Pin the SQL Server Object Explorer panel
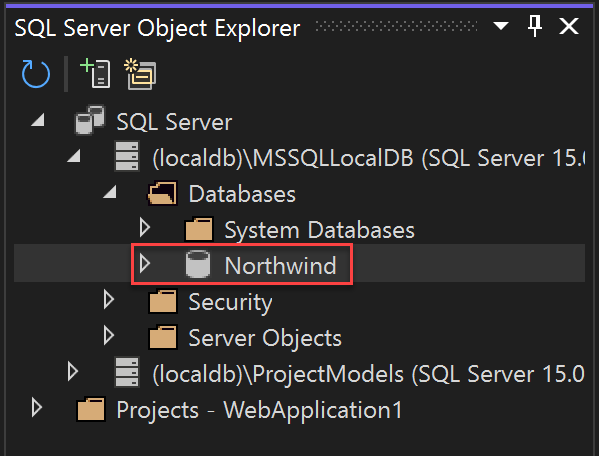 [535, 26]
